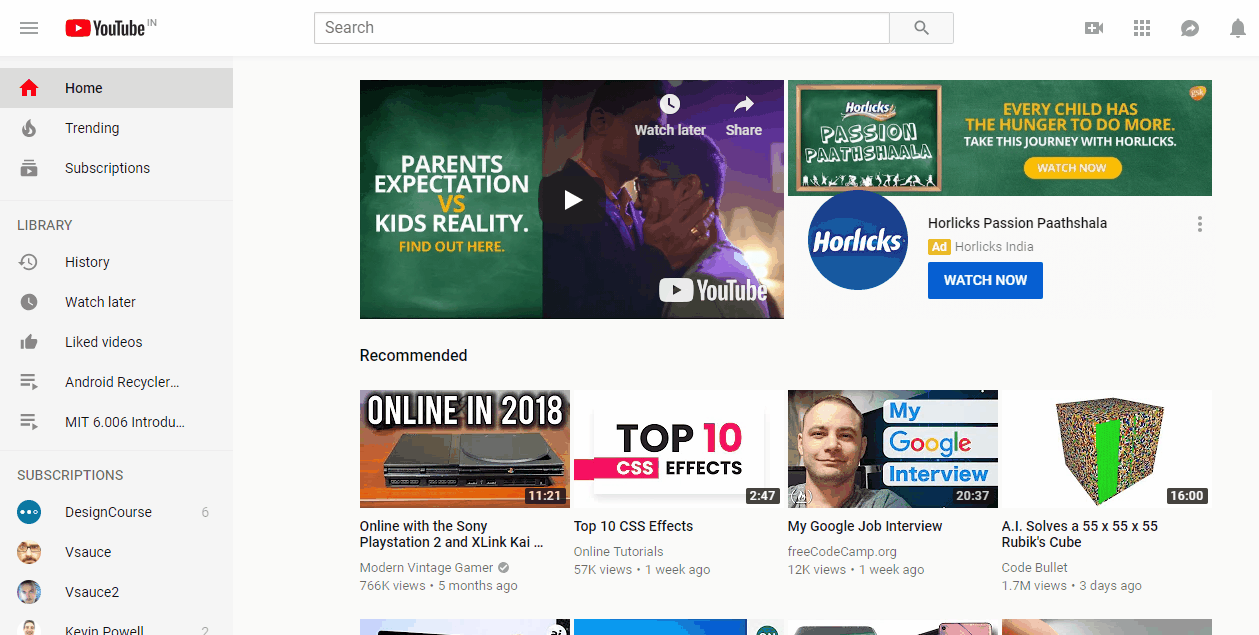
Task: Click the Subscriptions sidebar icon
Action: point(29,168)
